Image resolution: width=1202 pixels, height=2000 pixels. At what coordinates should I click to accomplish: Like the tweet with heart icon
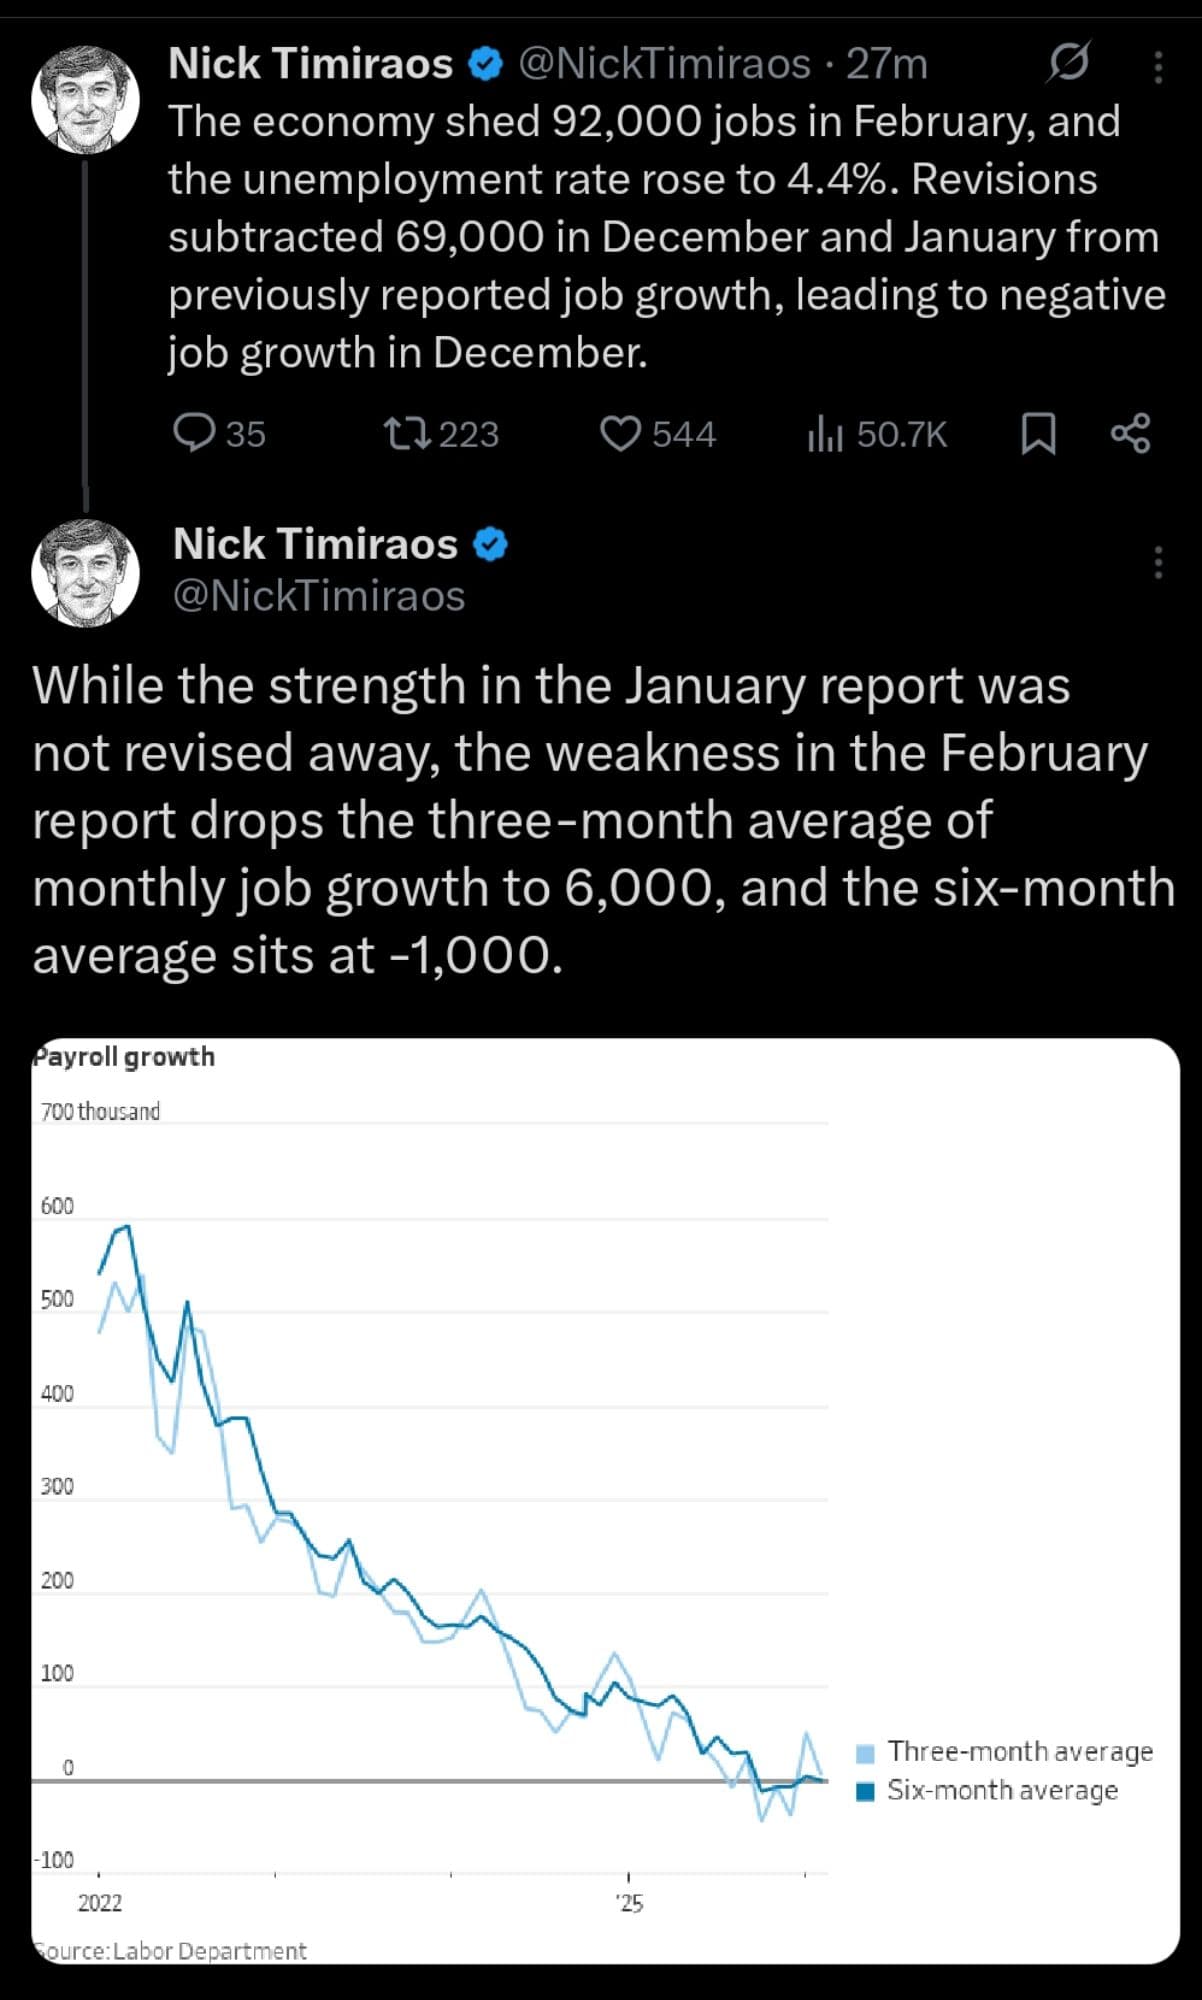(620, 434)
